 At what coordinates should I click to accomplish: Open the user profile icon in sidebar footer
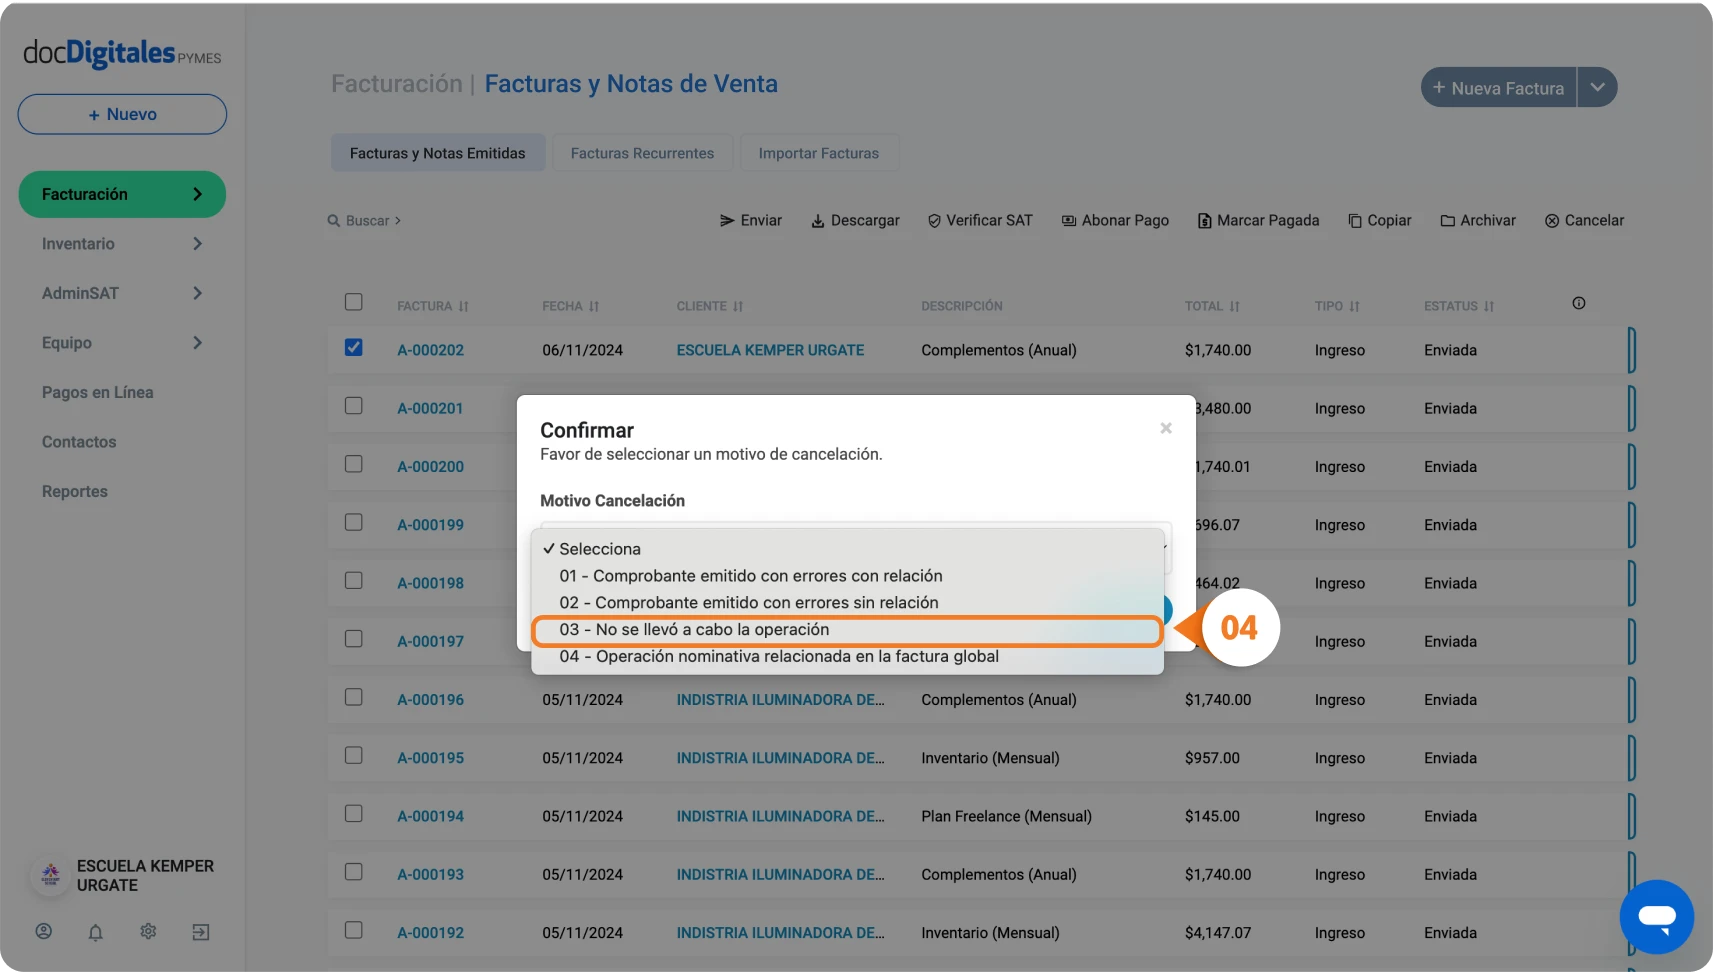click(x=44, y=931)
